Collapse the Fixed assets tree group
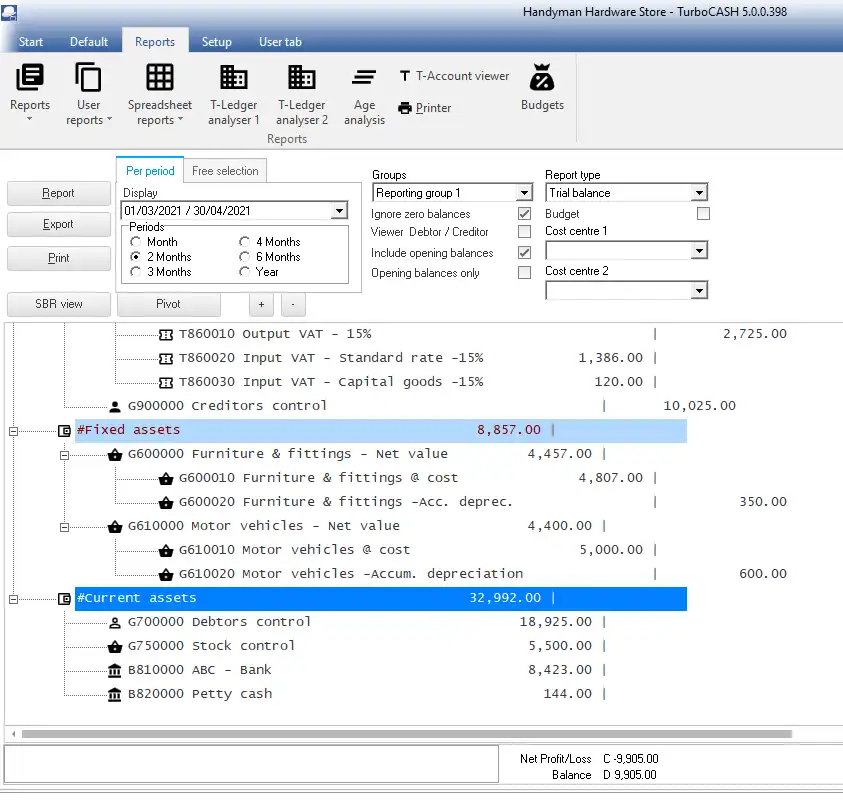This screenshot has height=800, width=843. pyautogui.click(x=14, y=431)
